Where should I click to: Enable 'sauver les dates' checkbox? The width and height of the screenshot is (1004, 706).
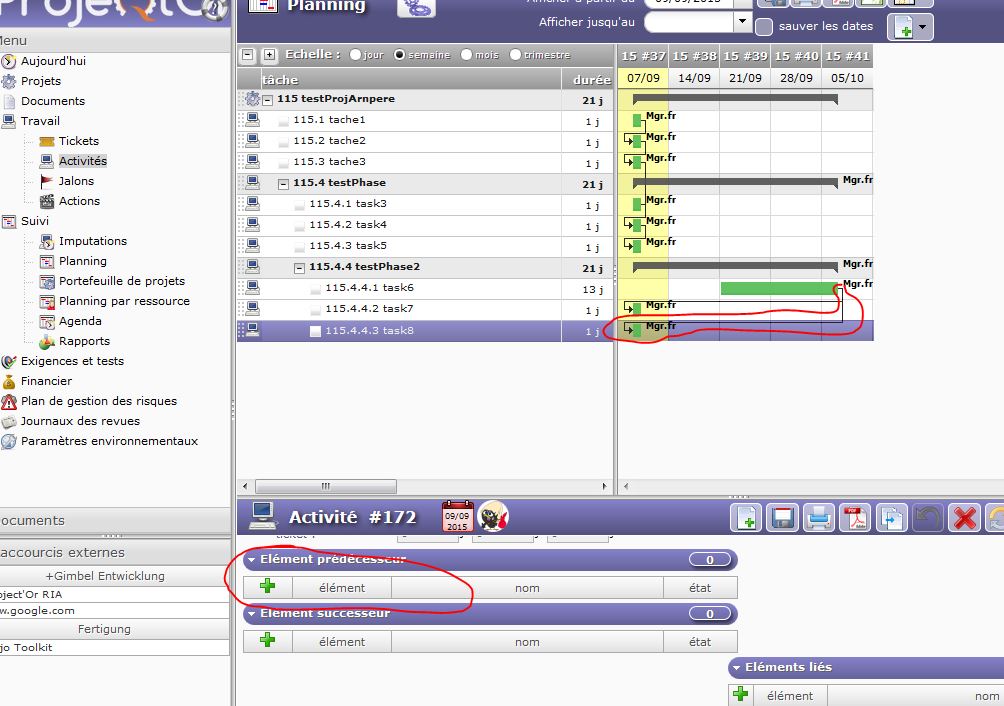(x=764, y=27)
